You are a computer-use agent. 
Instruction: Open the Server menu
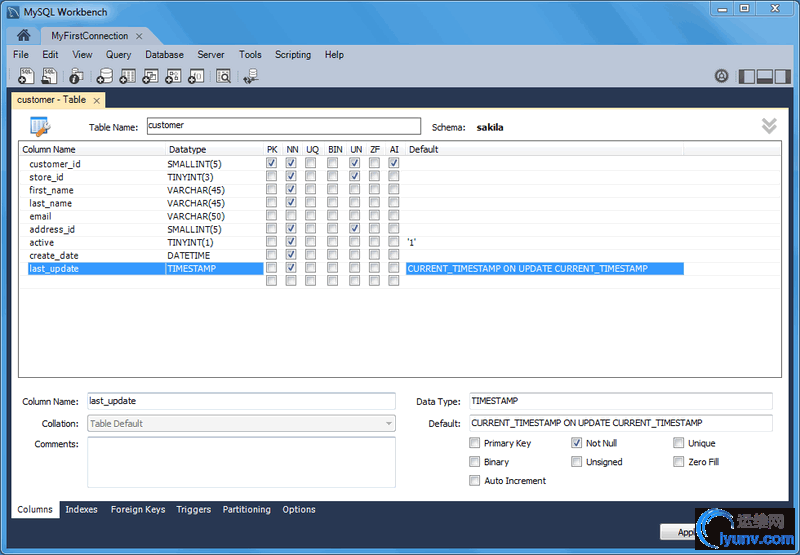[211, 55]
